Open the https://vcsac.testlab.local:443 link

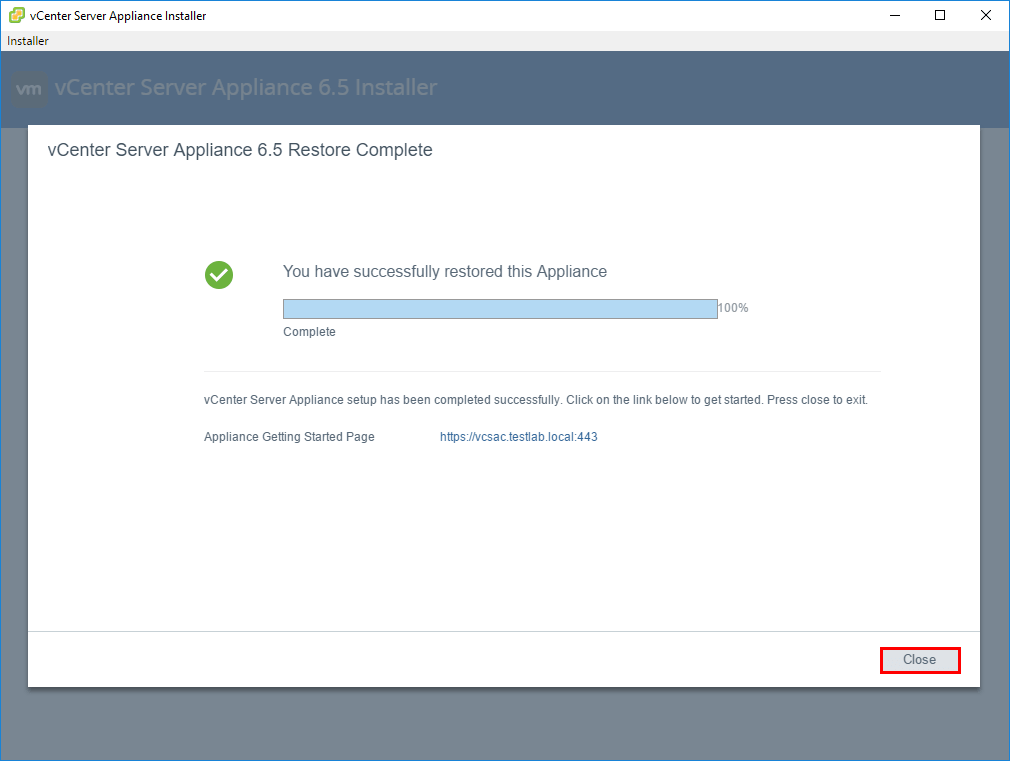tap(519, 437)
